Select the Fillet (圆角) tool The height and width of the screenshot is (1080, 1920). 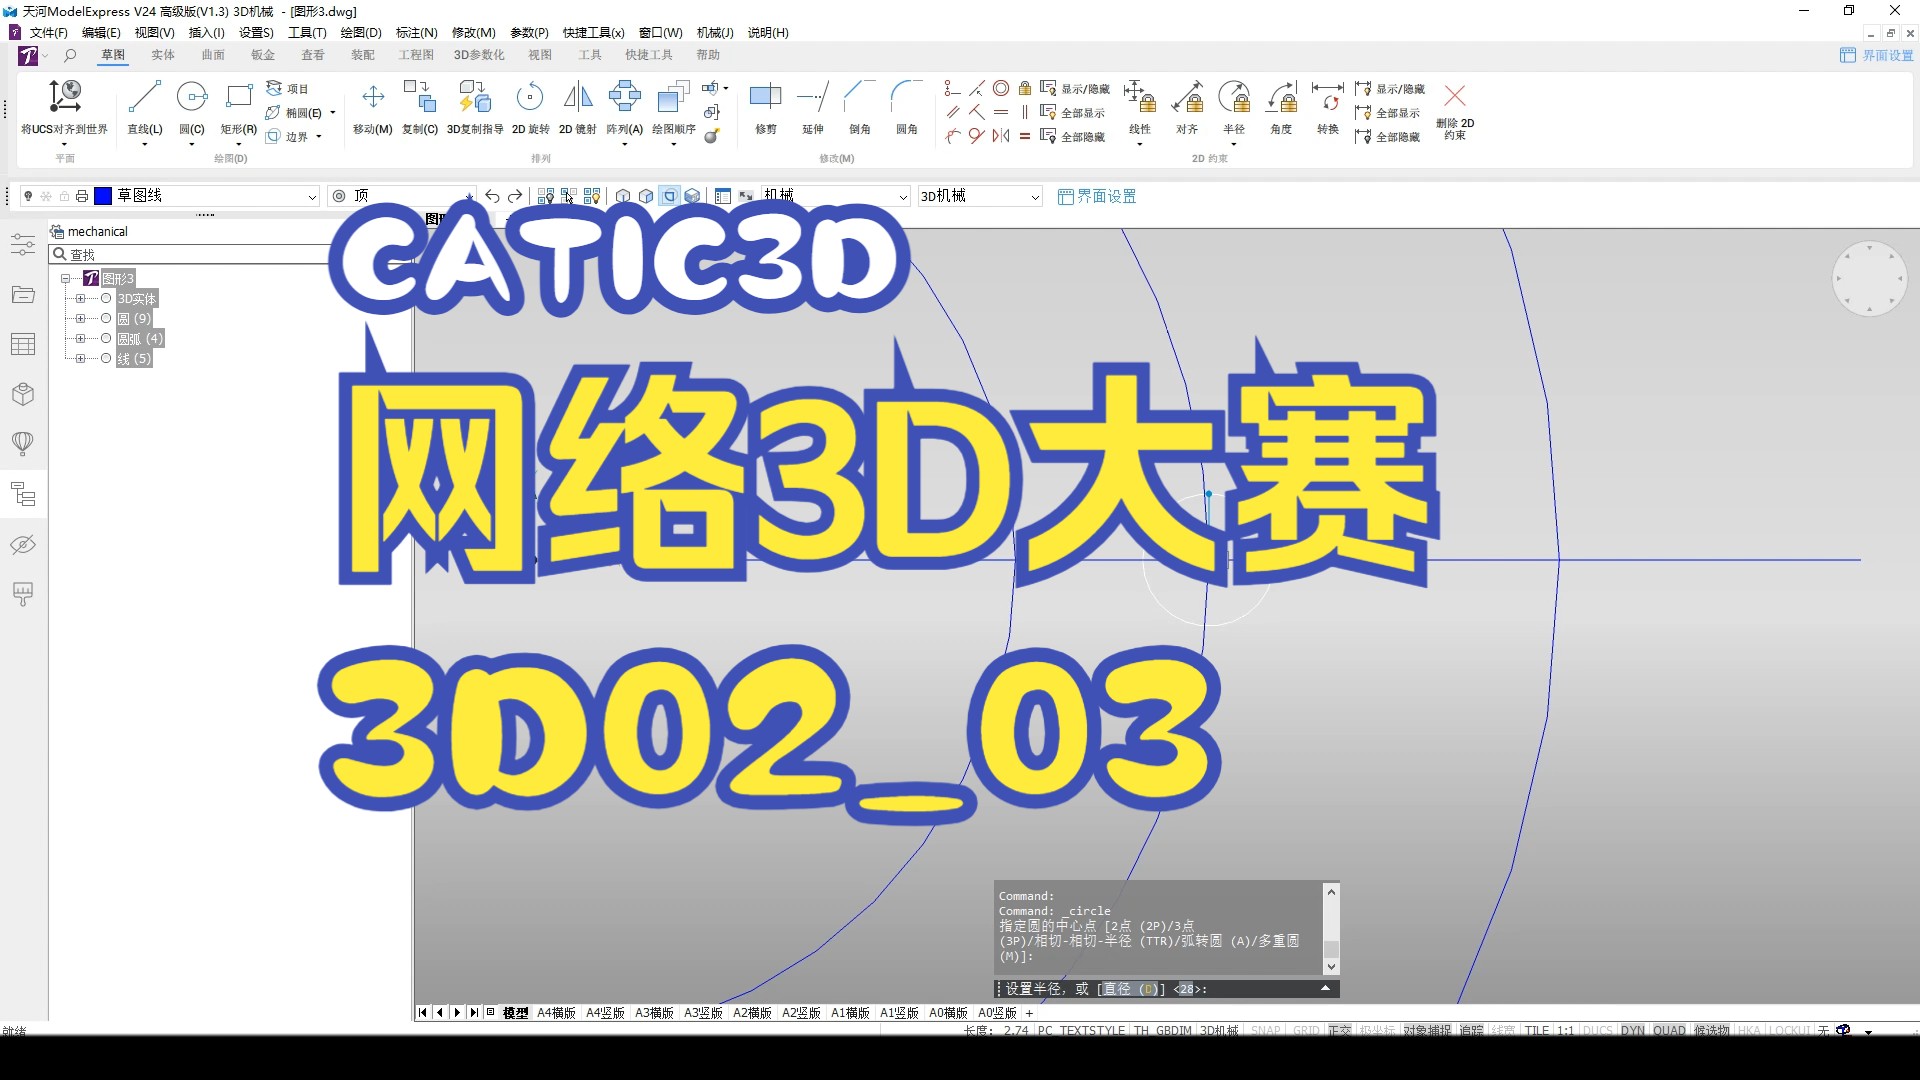[x=907, y=108]
